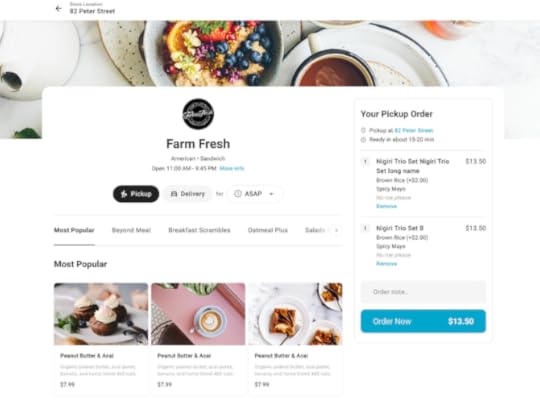
Task: Open the latte coffee menu item thumbnail
Action: pyautogui.click(x=198, y=314)
